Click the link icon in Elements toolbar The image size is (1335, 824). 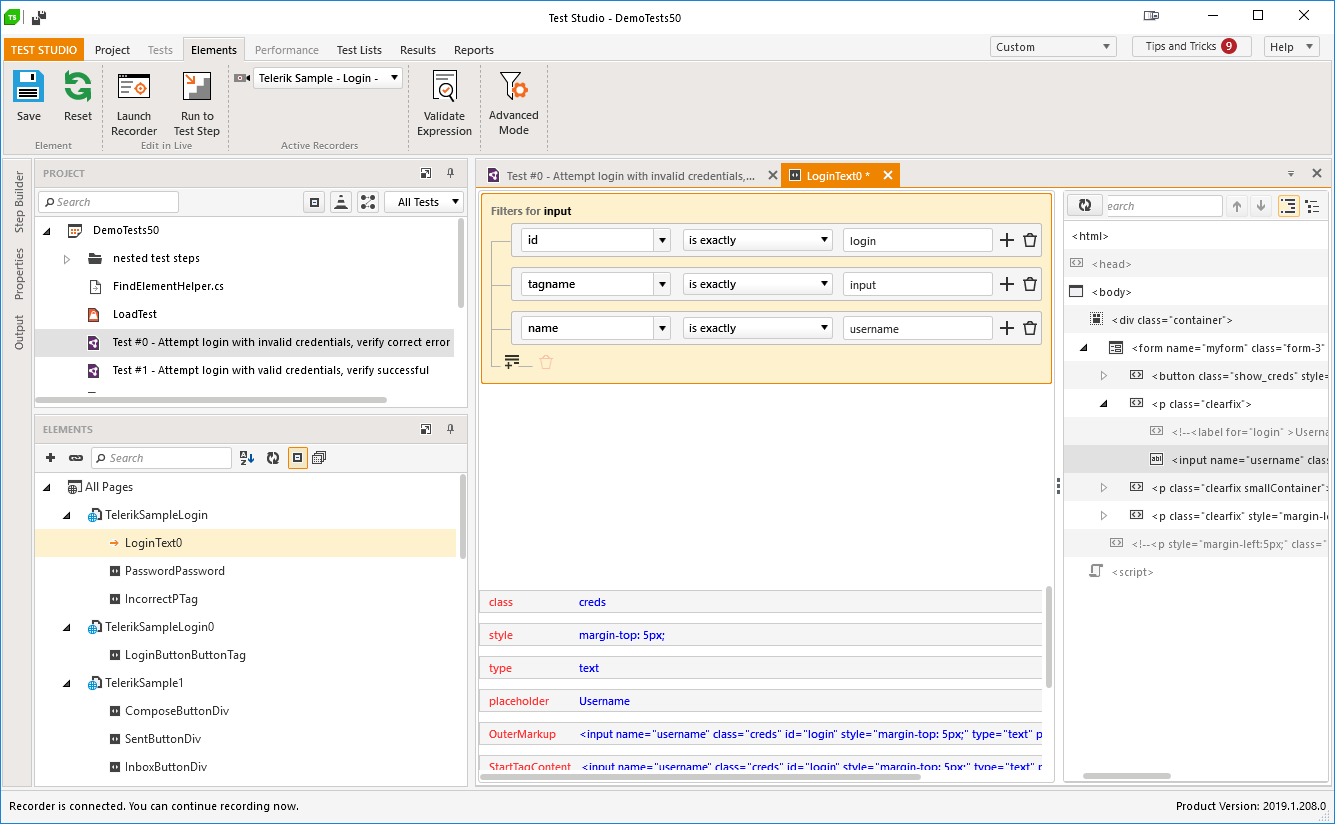(76, 458)
